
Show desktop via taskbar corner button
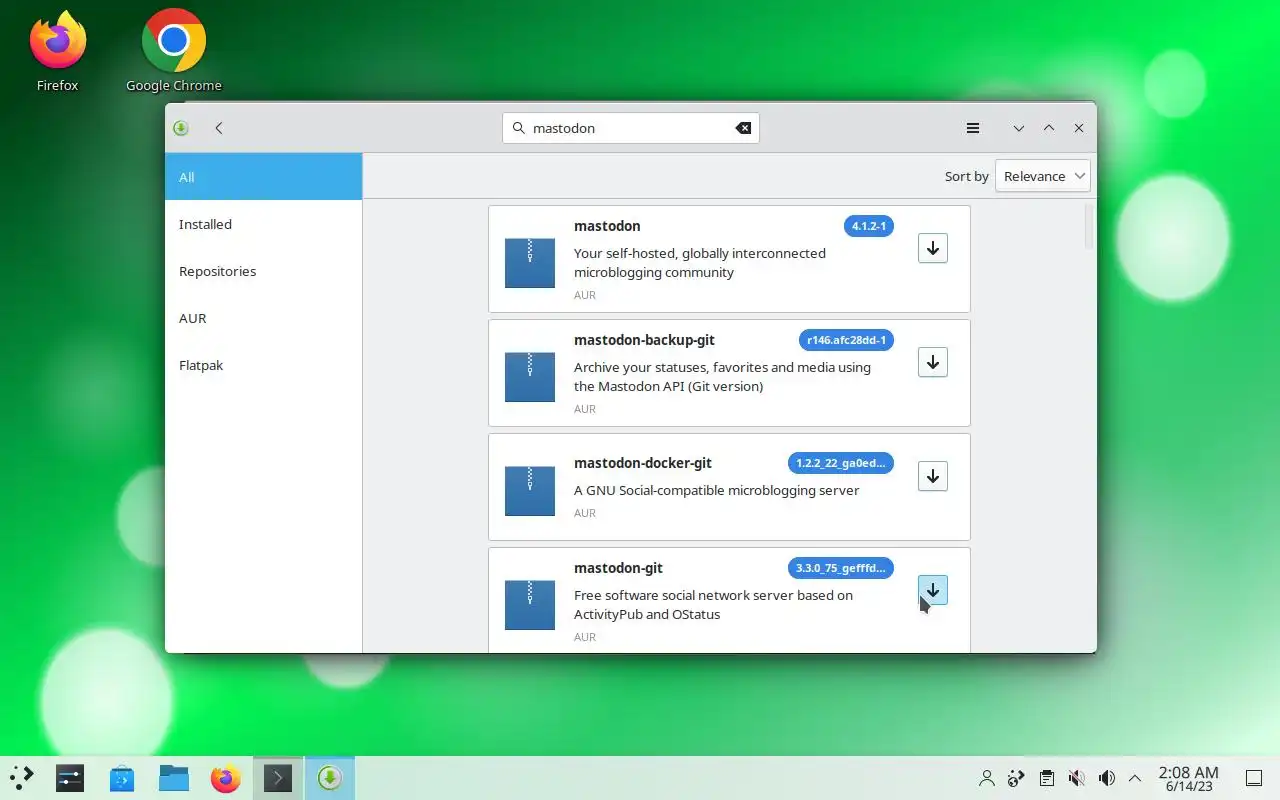1254,778
